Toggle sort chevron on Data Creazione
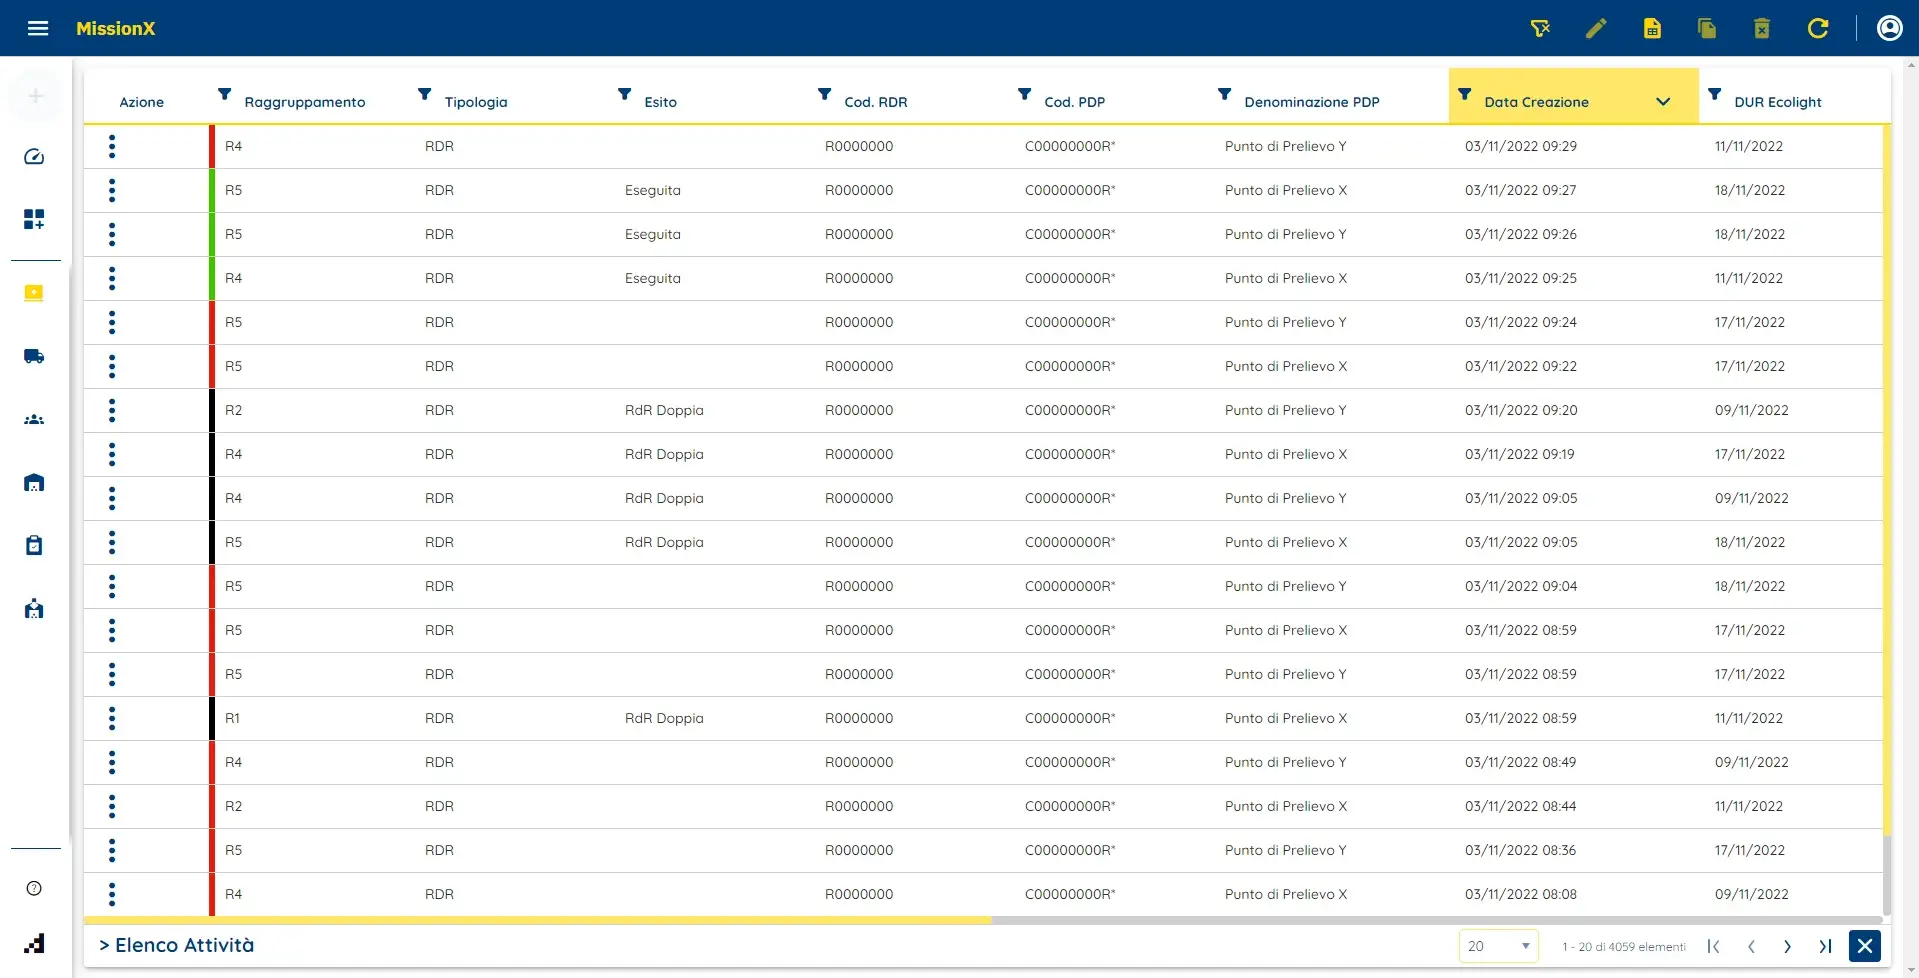Image resolution: width=1919 pixels, height=978 pixels. [x=1663, y=102]
